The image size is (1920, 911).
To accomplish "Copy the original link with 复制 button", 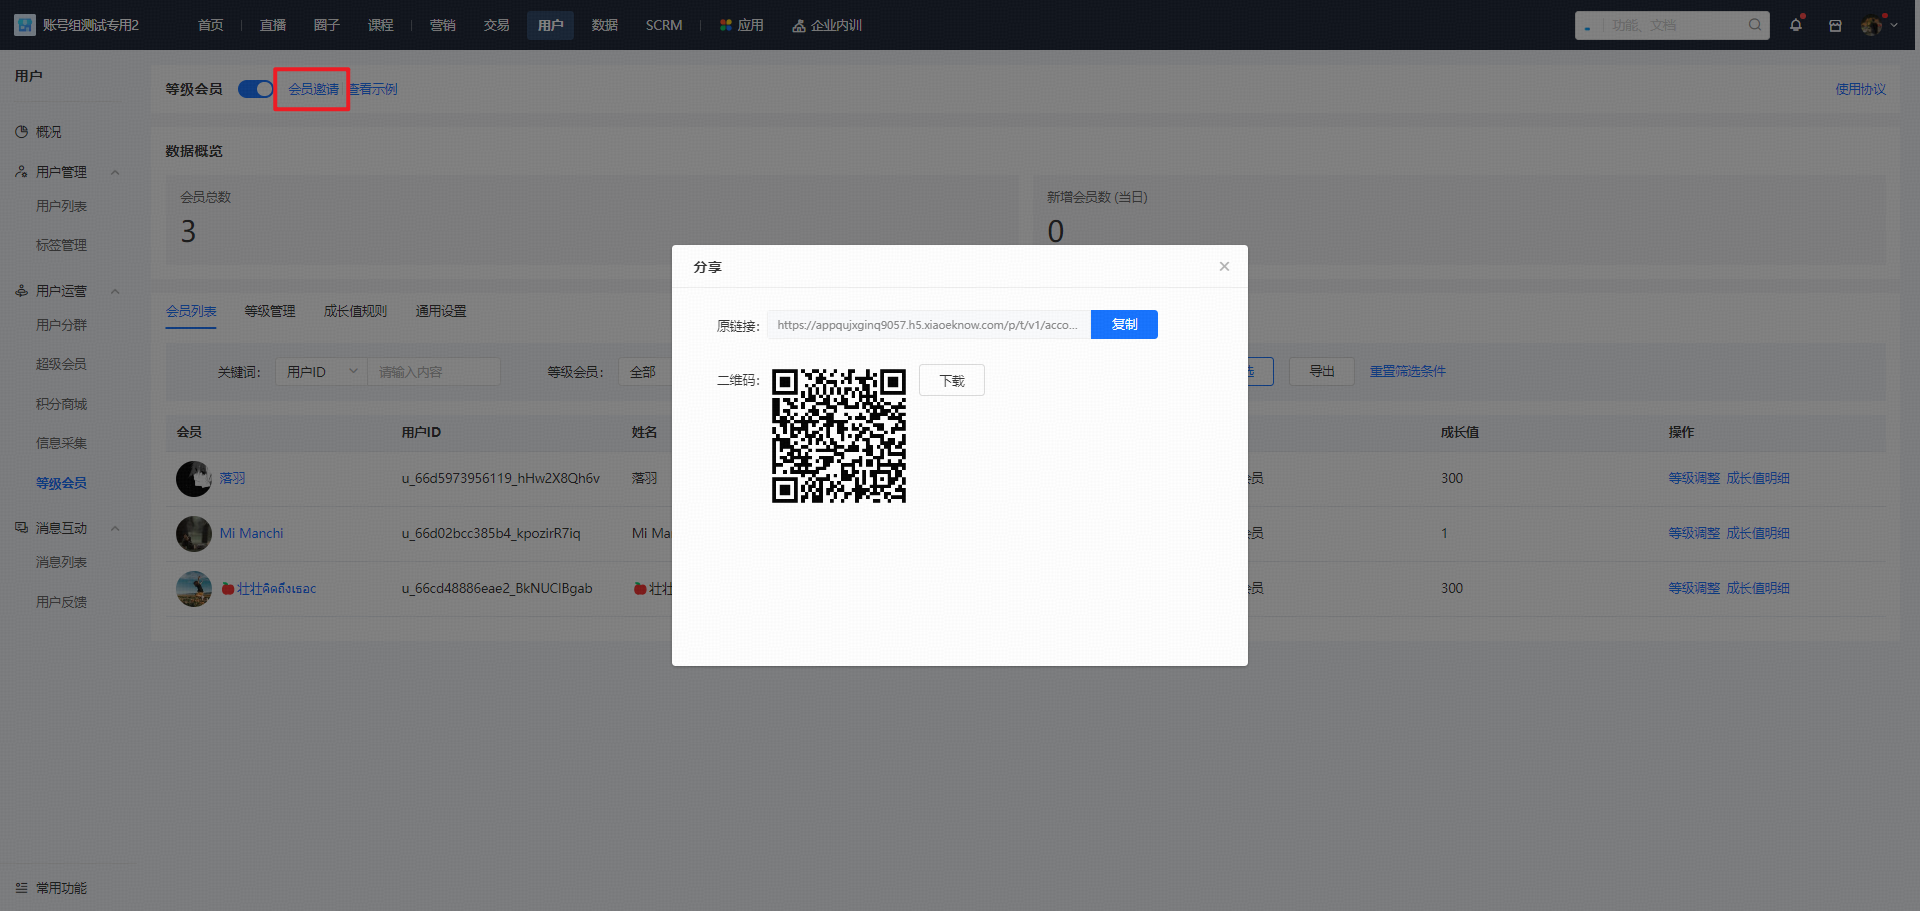I will click(x=1124, y=324).
